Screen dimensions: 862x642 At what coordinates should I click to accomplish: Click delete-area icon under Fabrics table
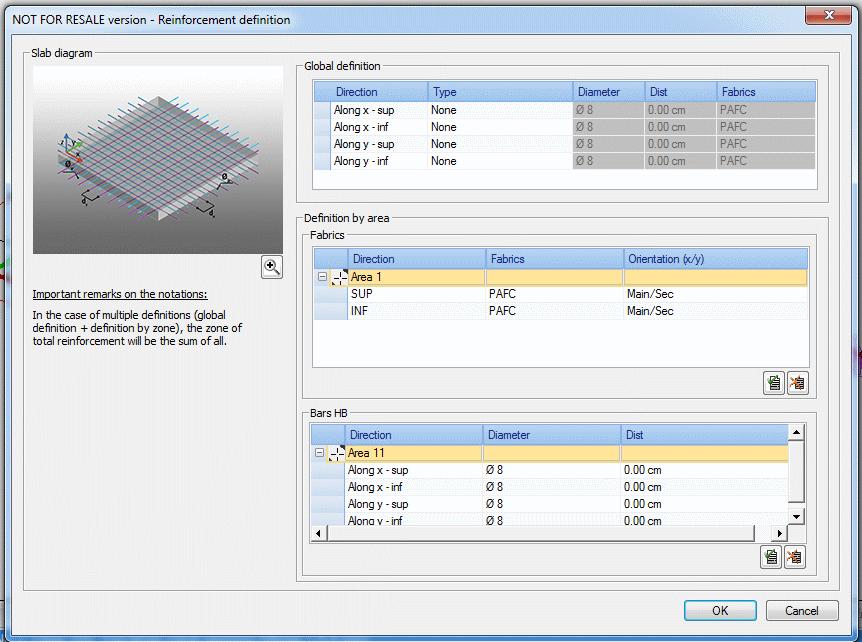(797, 383)
